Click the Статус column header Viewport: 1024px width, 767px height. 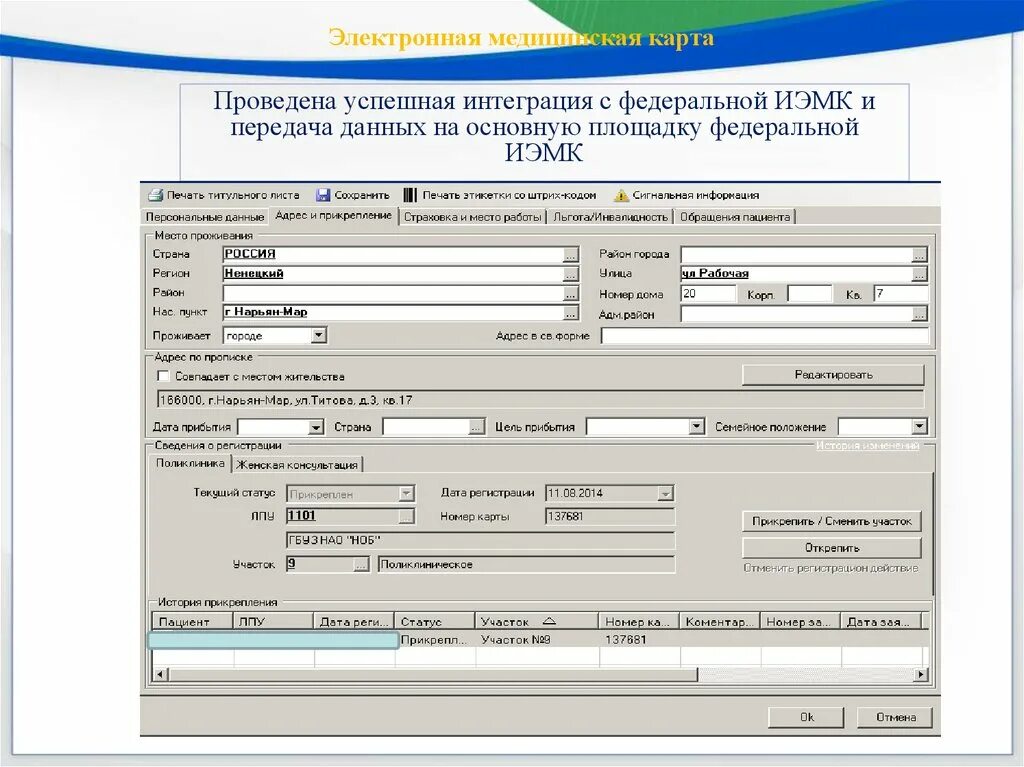tap(434, 621)
